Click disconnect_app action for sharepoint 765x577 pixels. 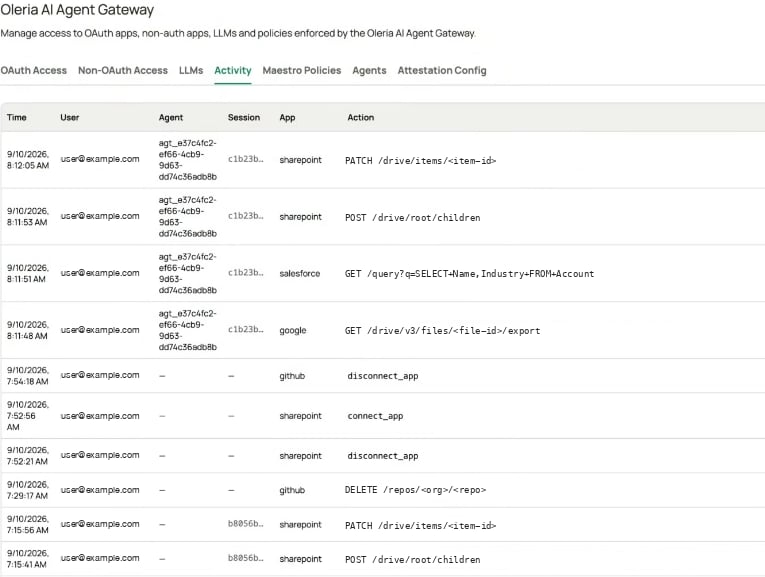(x=382, y=456)
